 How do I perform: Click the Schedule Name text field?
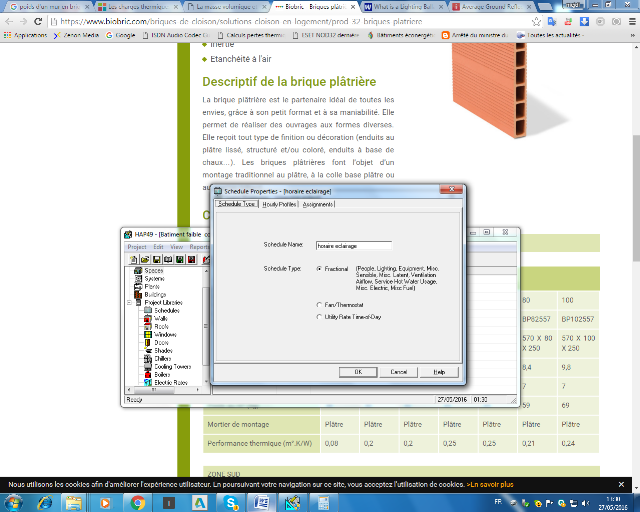[352, 244]
